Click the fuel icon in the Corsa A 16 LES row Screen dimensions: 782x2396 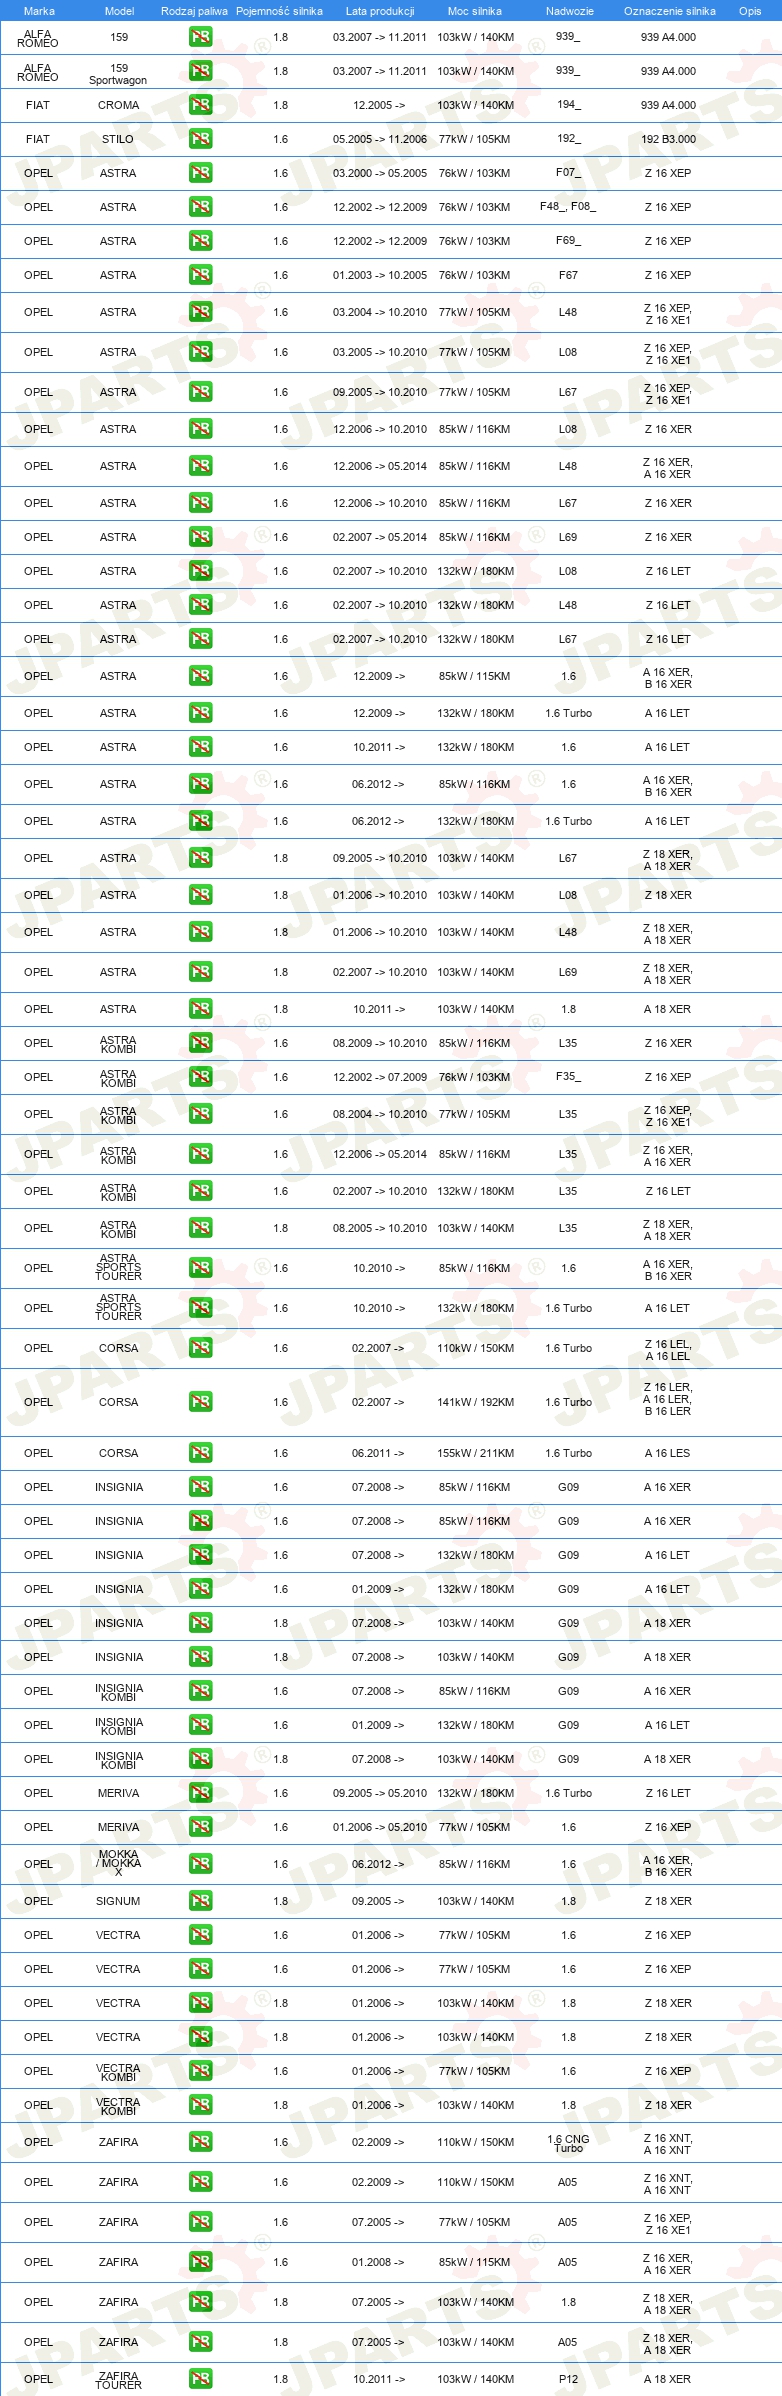200,1453
